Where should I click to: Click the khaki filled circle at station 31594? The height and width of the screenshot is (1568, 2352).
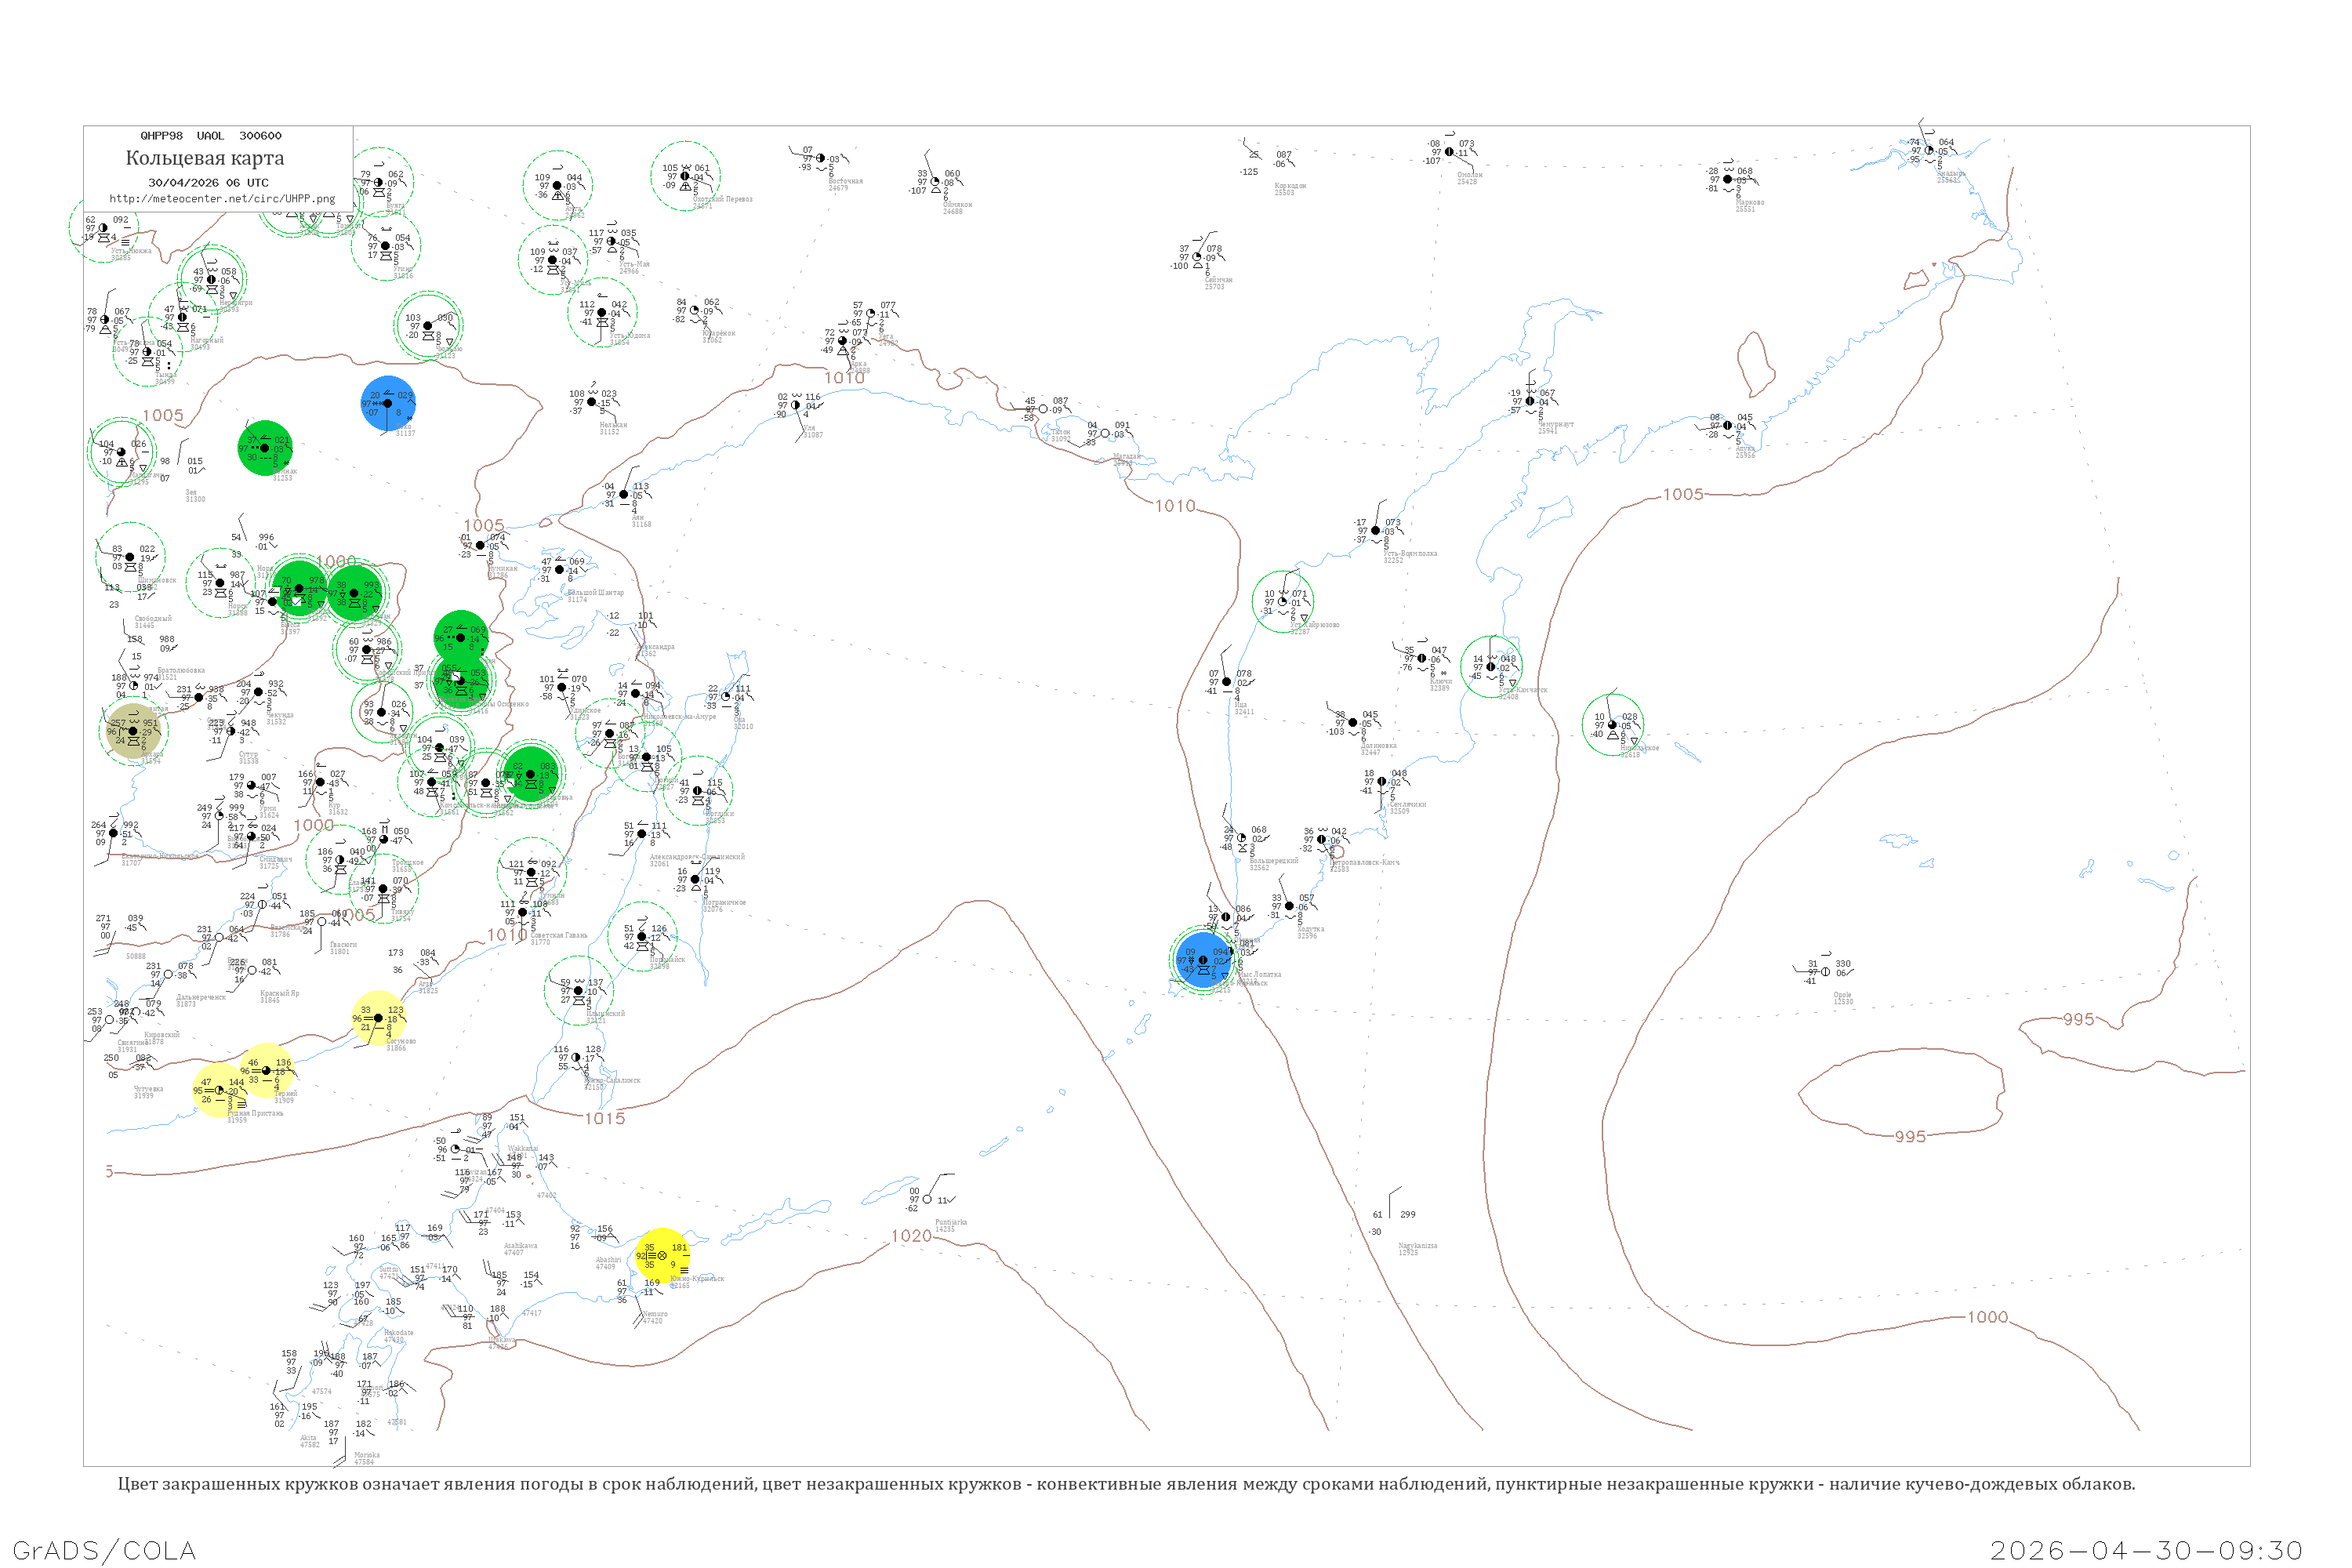tap(133, 731)
